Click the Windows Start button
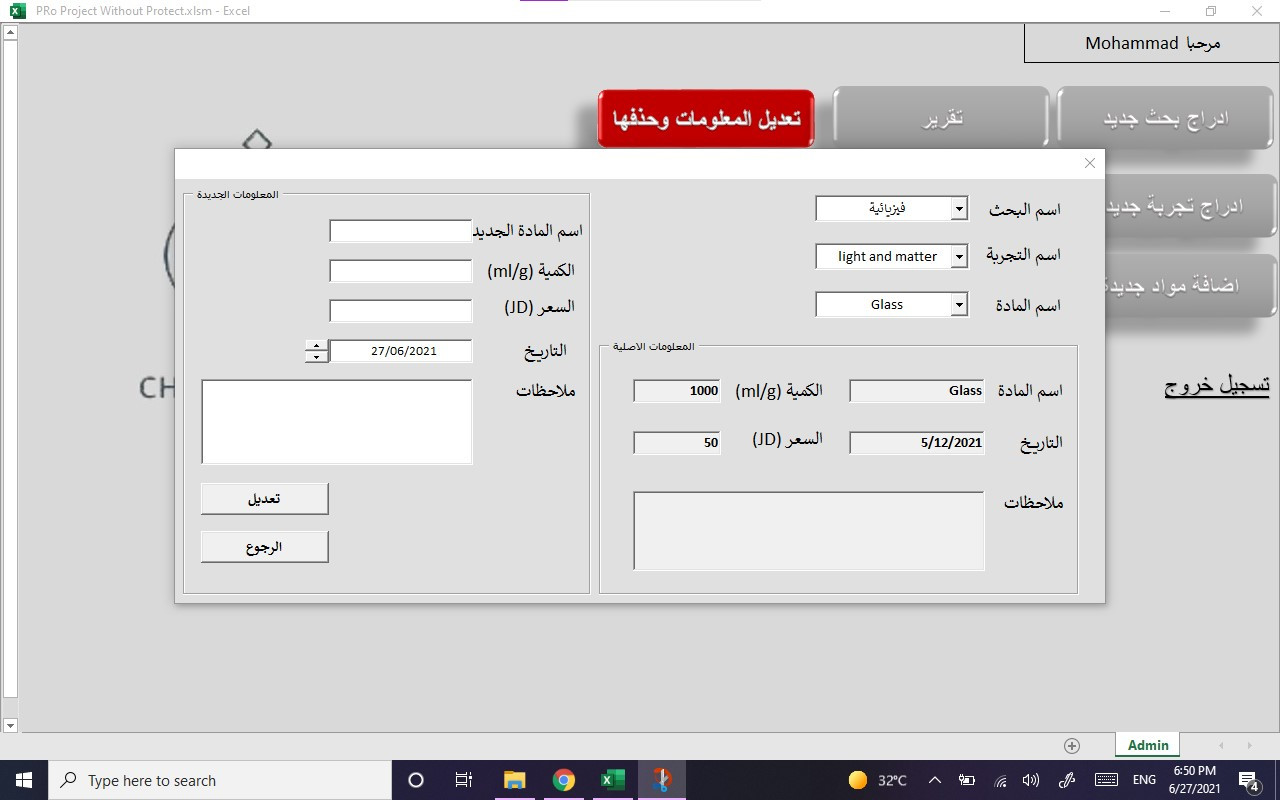1280x800 pixels. point(21,779)
